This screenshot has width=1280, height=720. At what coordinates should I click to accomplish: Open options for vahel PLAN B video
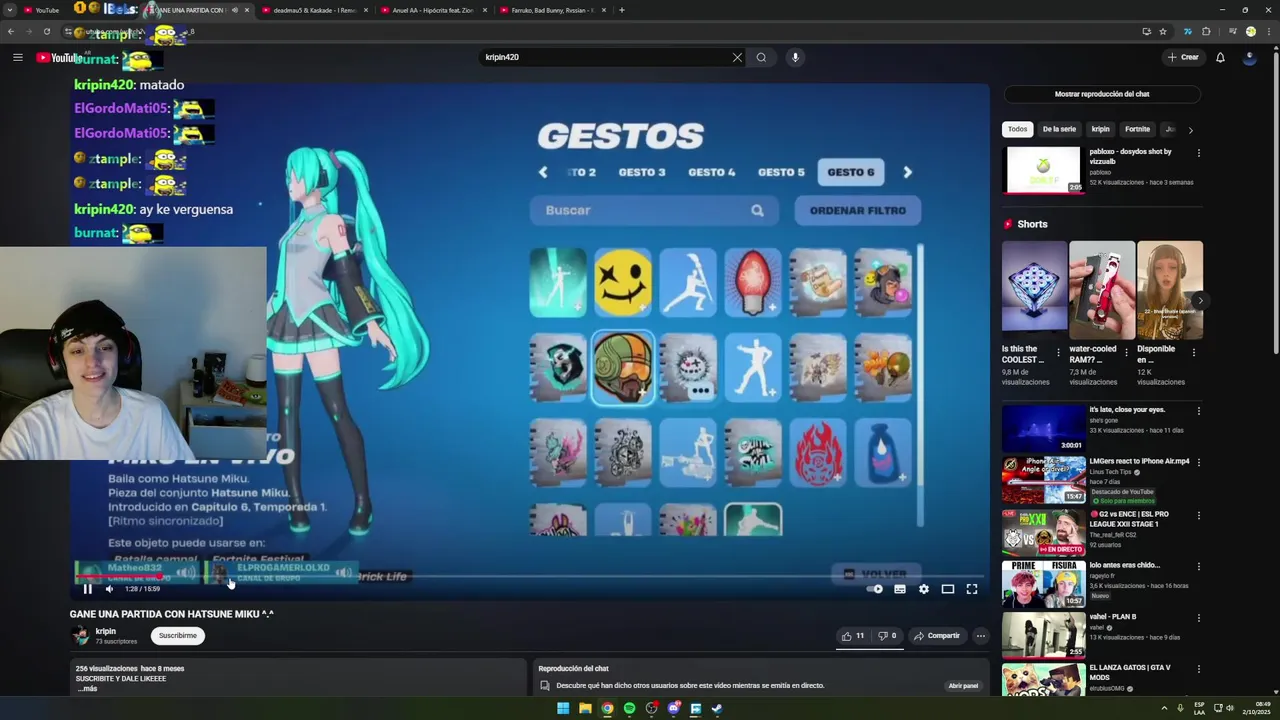pos(1198,618)
